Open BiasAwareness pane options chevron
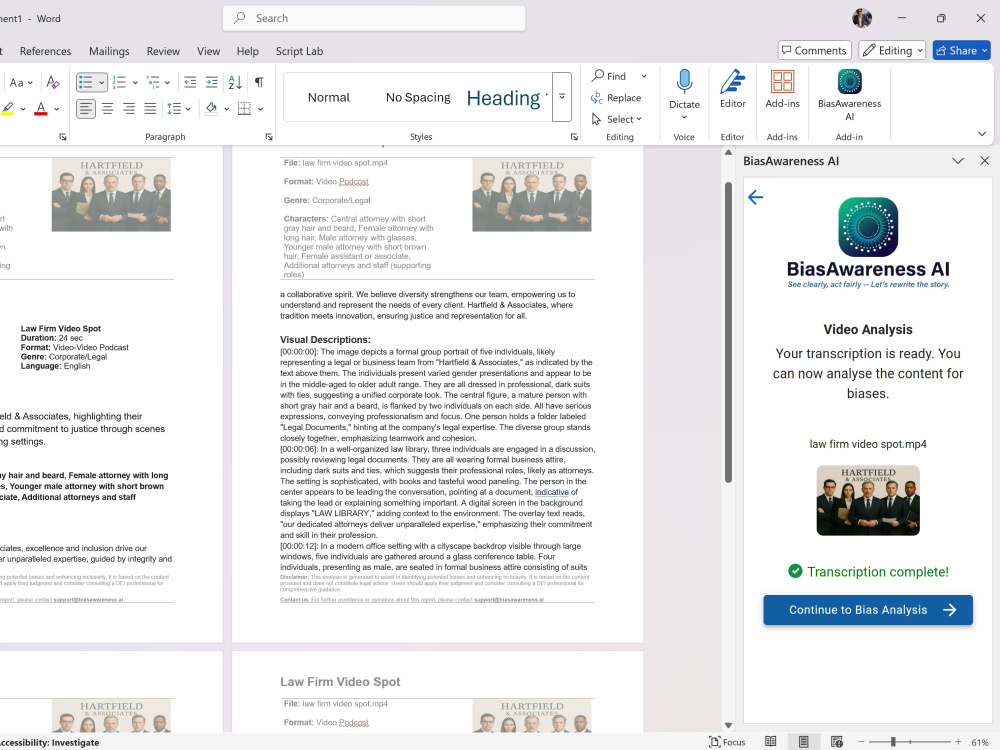 [x=958, y=161]
